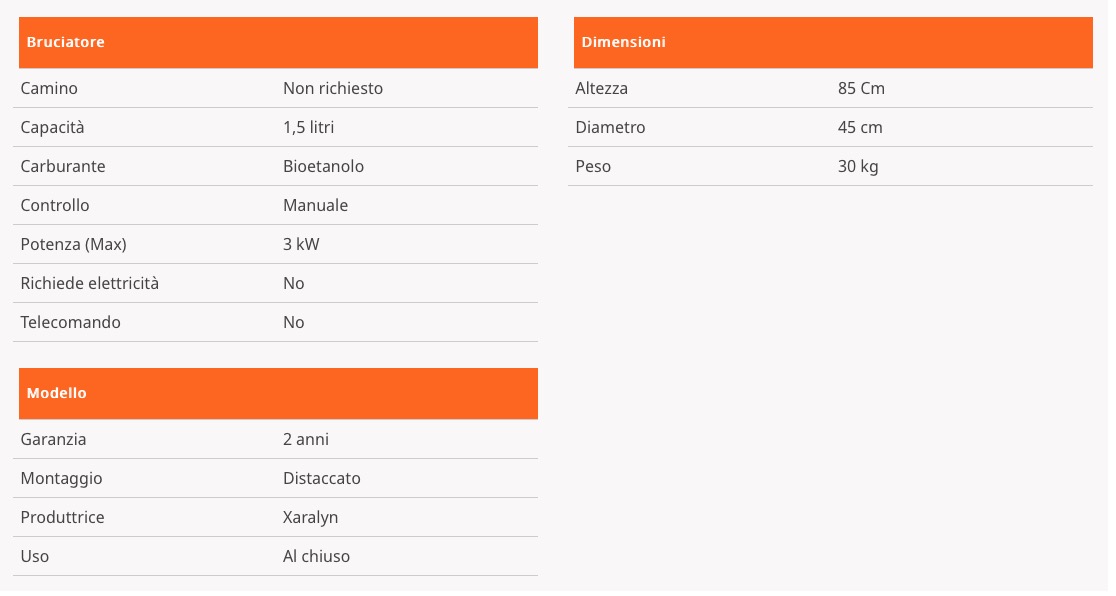Select the 'Richiede elettricità' label
This screenshot has height=596, width=1116.
90,283
